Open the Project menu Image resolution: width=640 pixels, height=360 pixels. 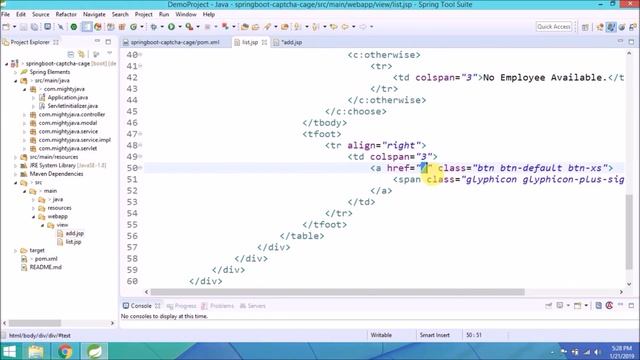[x=143, y=14]
